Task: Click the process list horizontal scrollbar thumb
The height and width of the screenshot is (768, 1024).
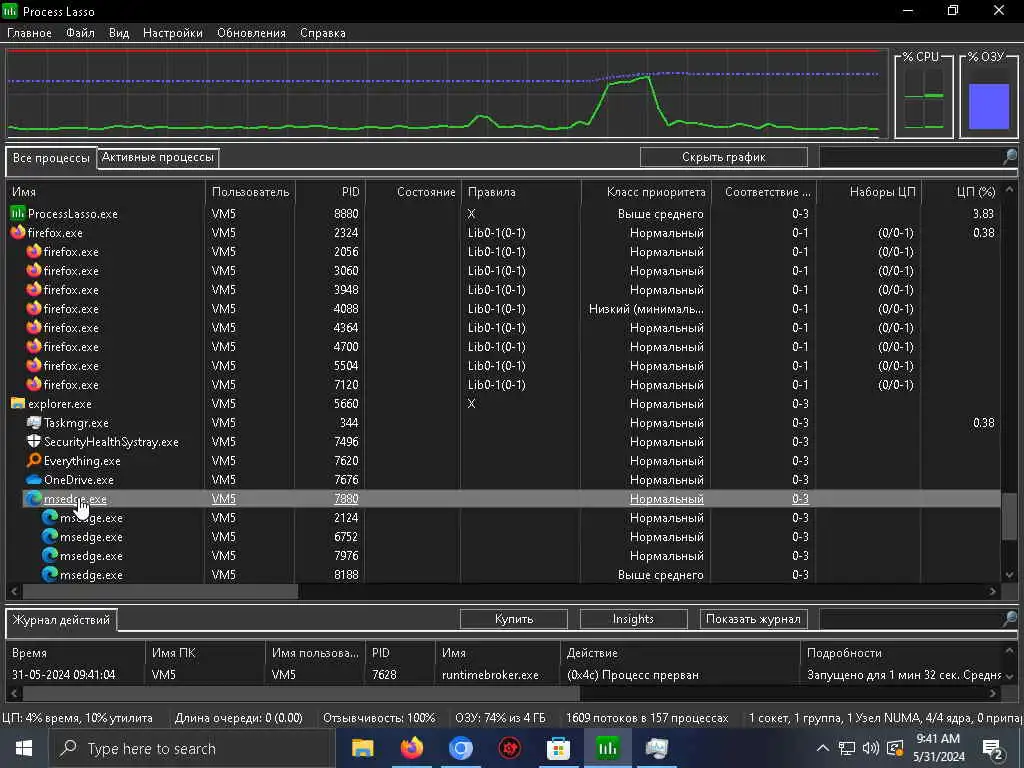Action: [160, 591]
